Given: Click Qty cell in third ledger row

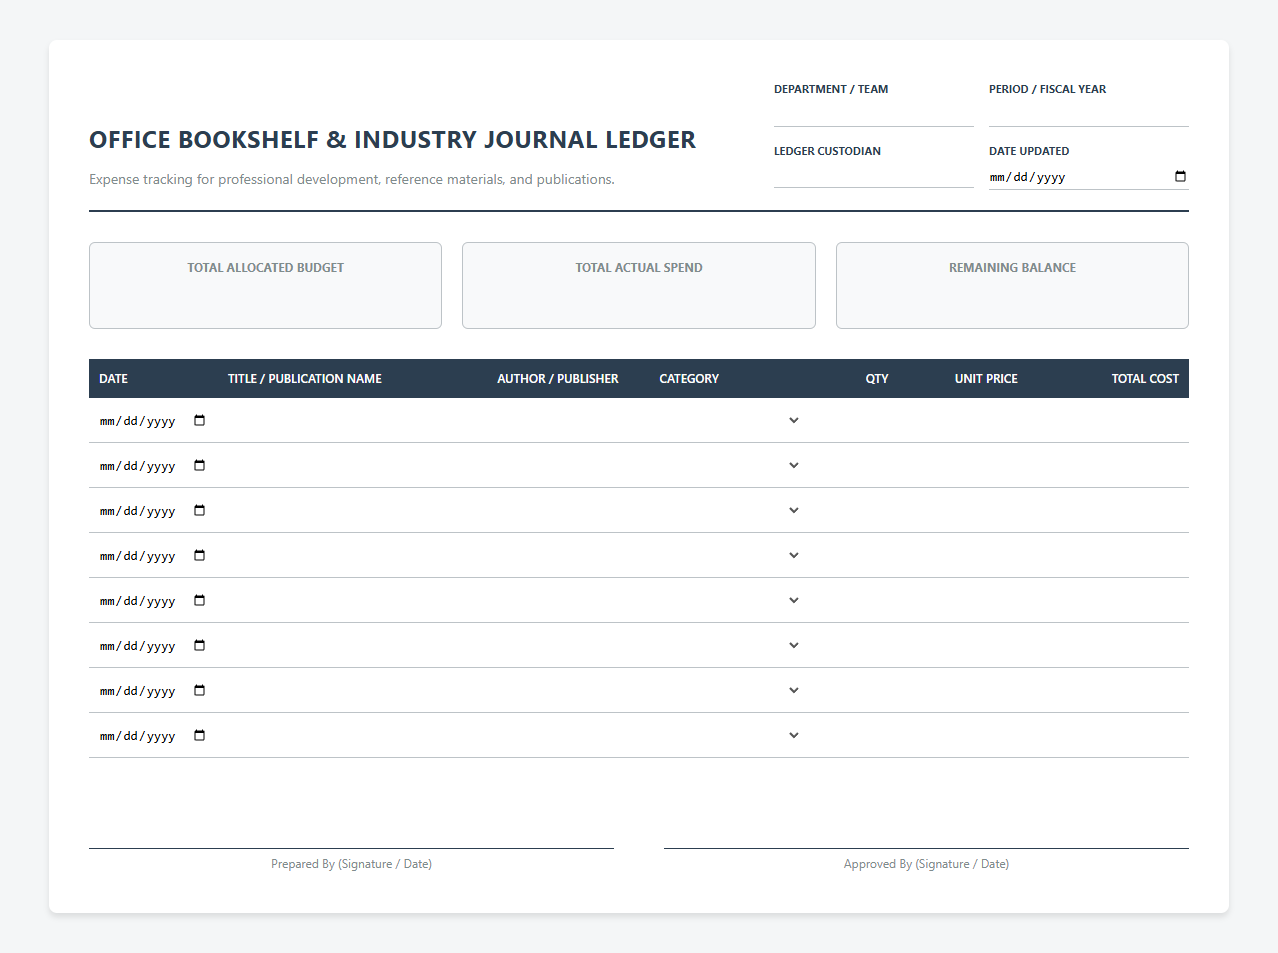Looking at the screenshot, I should (853, 510).
